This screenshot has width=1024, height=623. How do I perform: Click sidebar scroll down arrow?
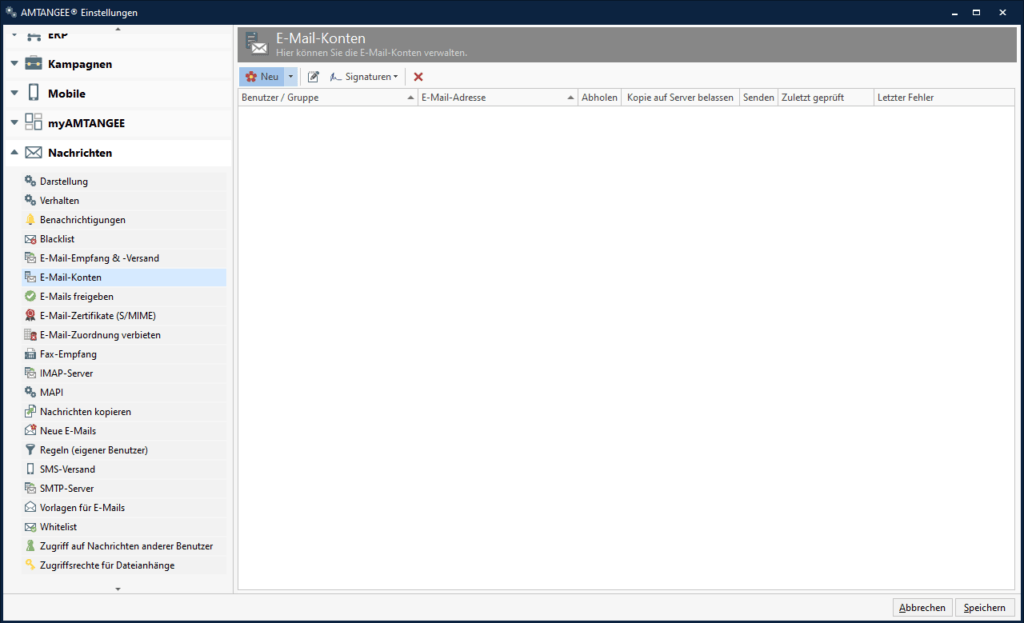pyautogui.click(x=118, y=589)
